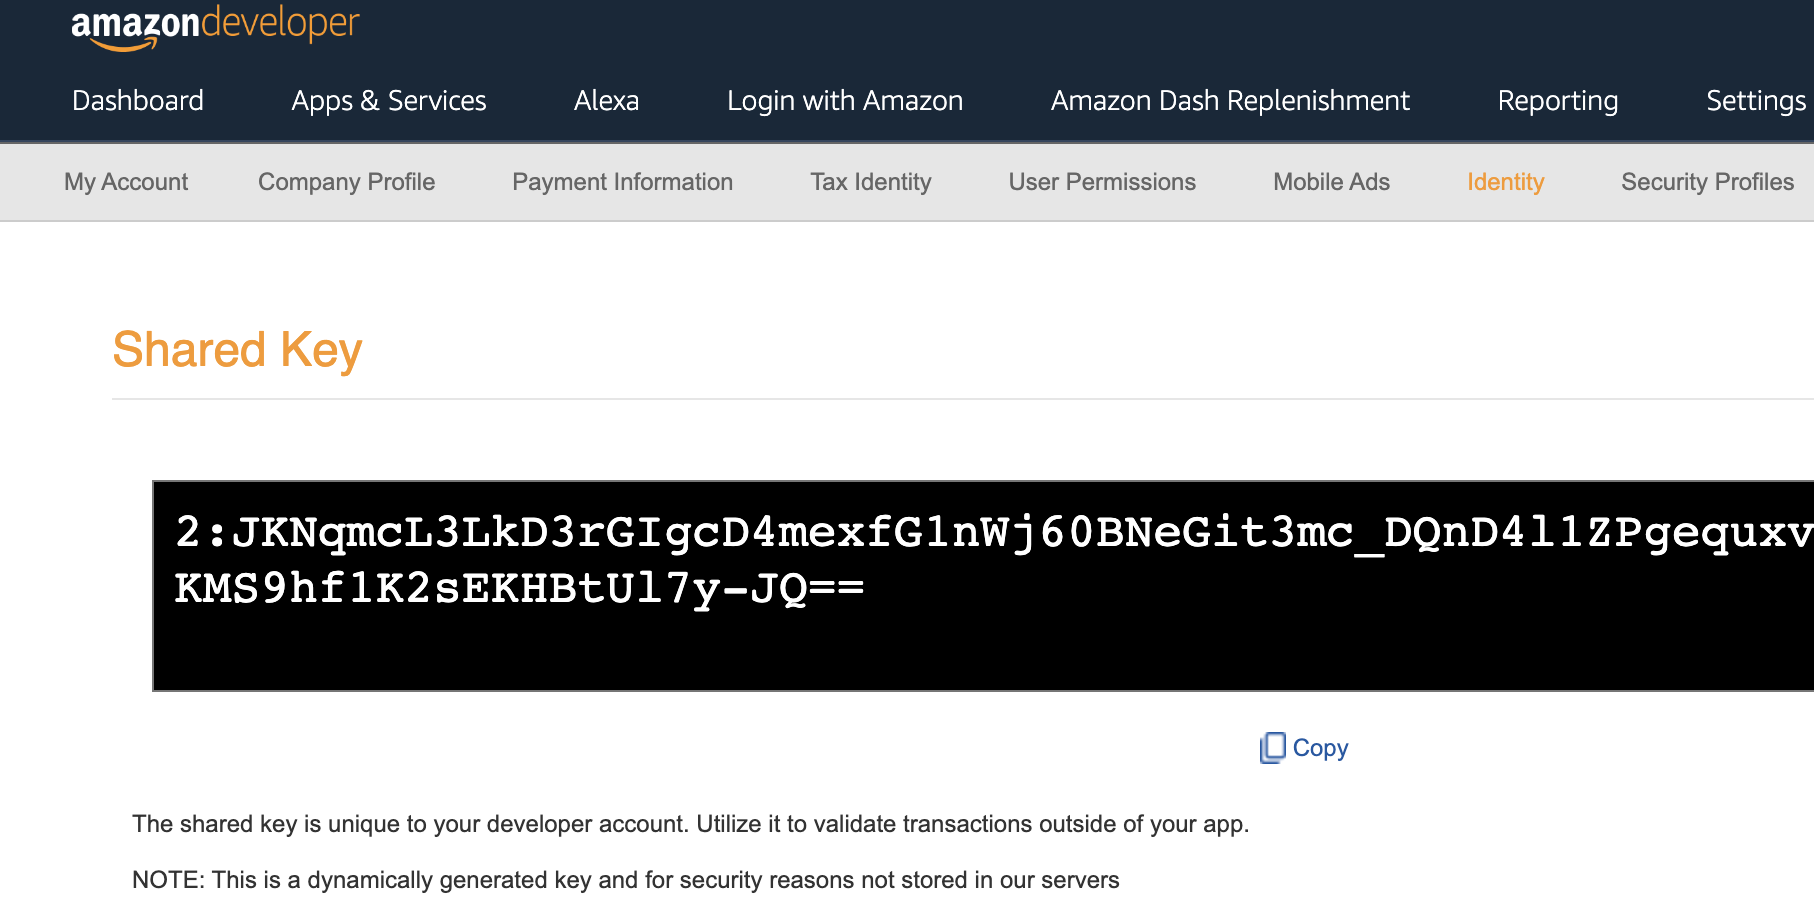Click the Copy icon beside the shared key

point(1271,747)
